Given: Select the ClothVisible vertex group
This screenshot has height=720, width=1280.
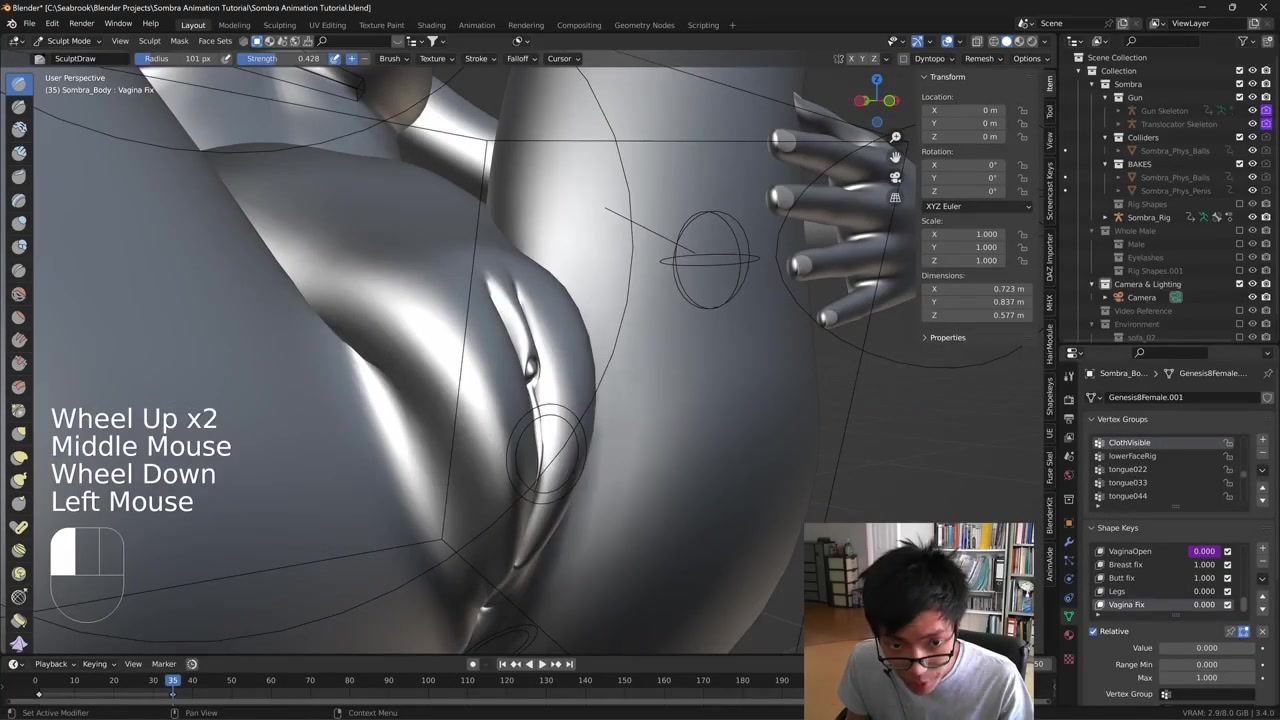Looking at the screenshot, I should point(1129,443).
